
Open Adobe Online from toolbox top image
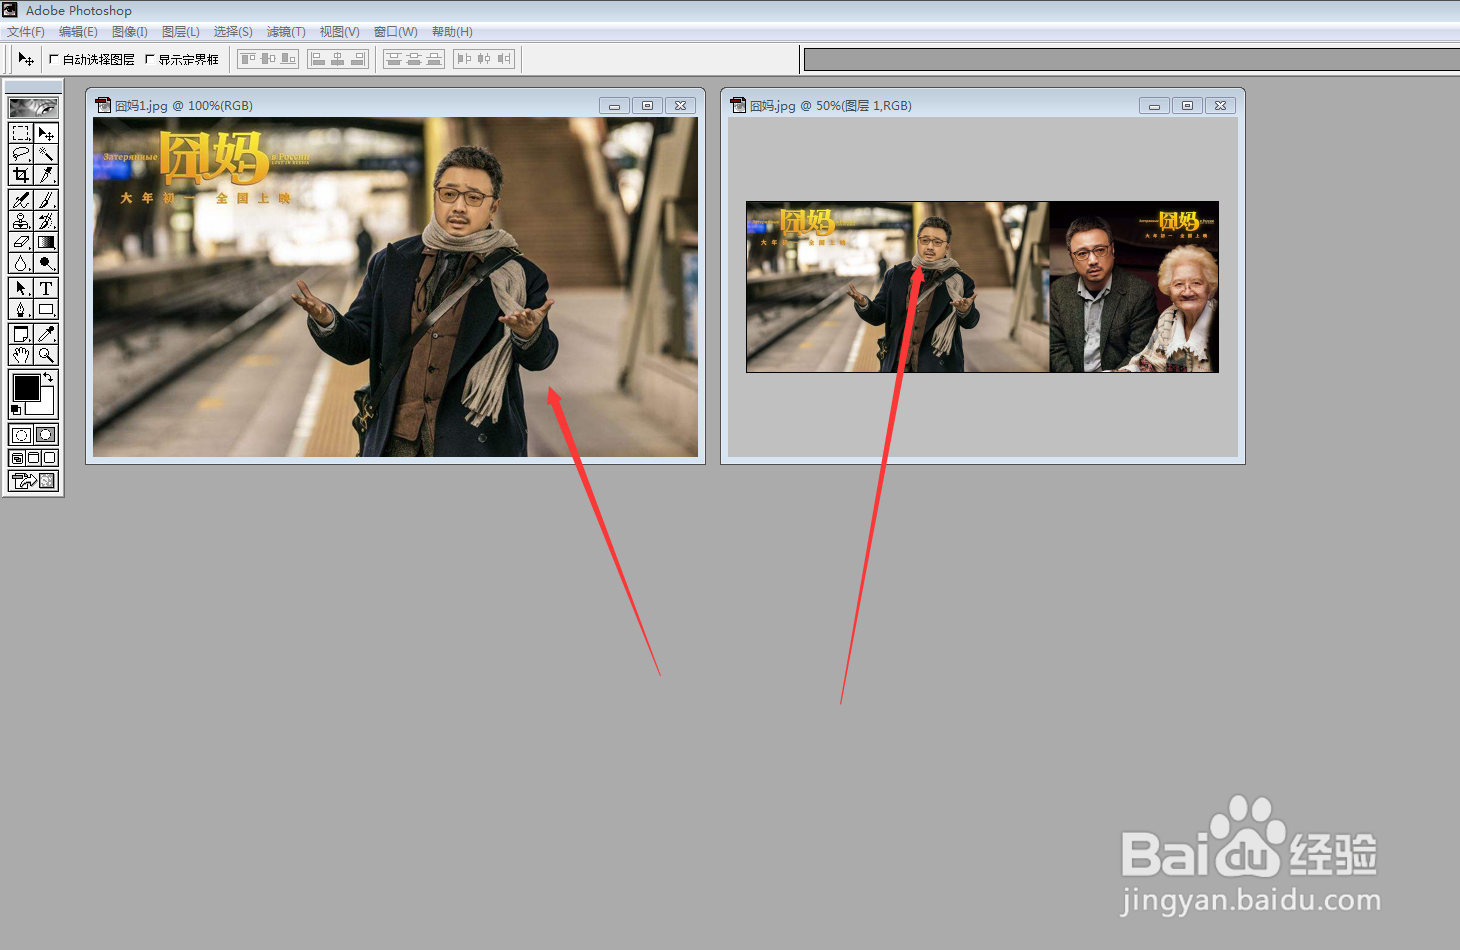point(33,107)
